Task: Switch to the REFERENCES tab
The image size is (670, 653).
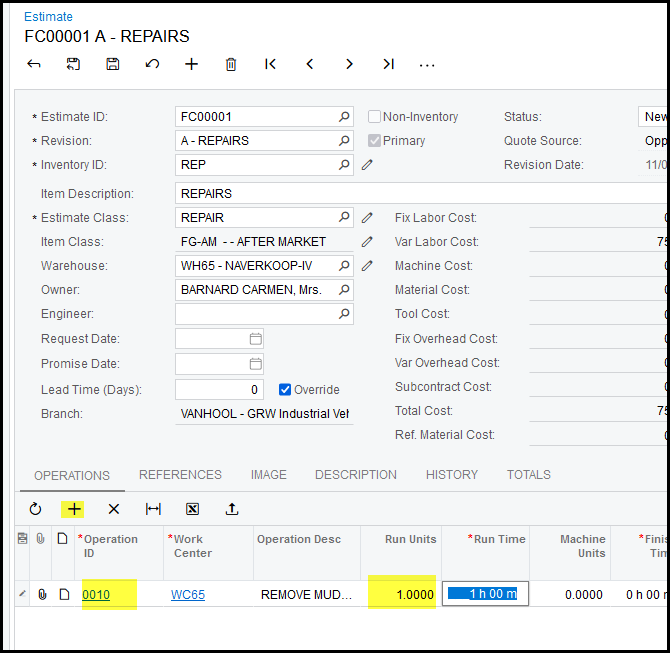Action: coord(180,475)
